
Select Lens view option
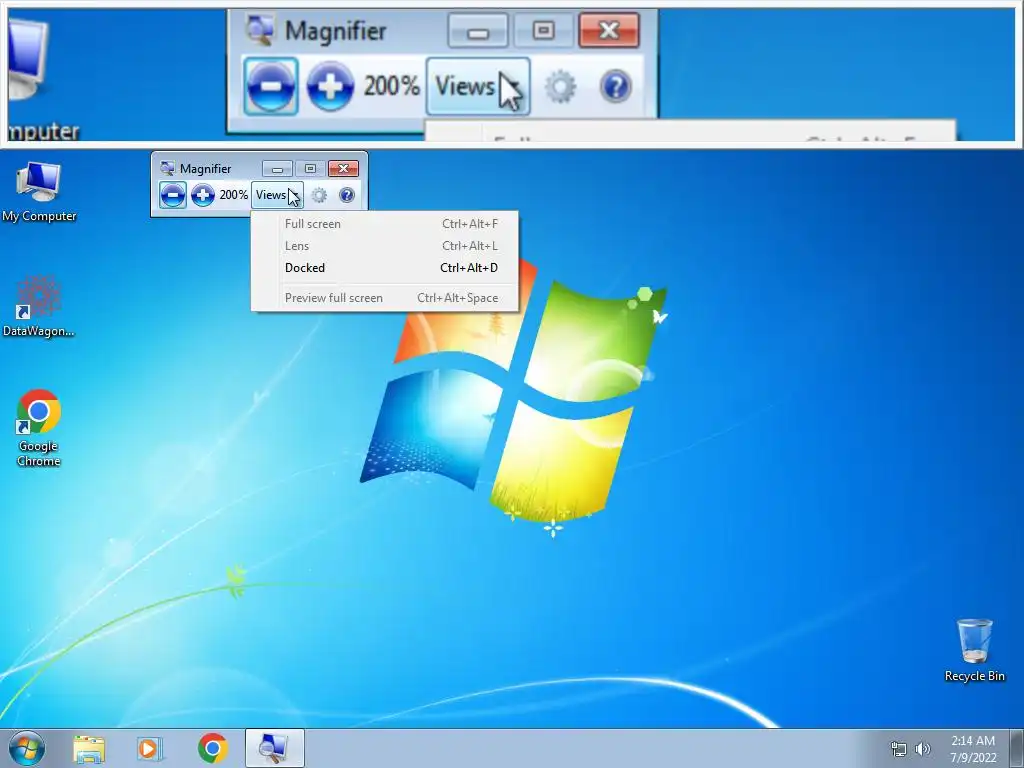click(385, 246)
